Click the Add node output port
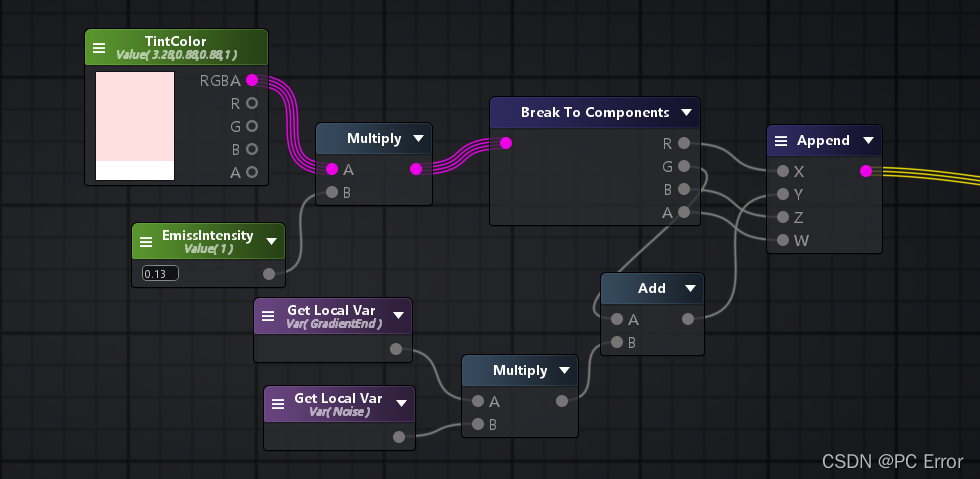Image resolution: width=980 pixels, height=479 pixels. point(688,320)
